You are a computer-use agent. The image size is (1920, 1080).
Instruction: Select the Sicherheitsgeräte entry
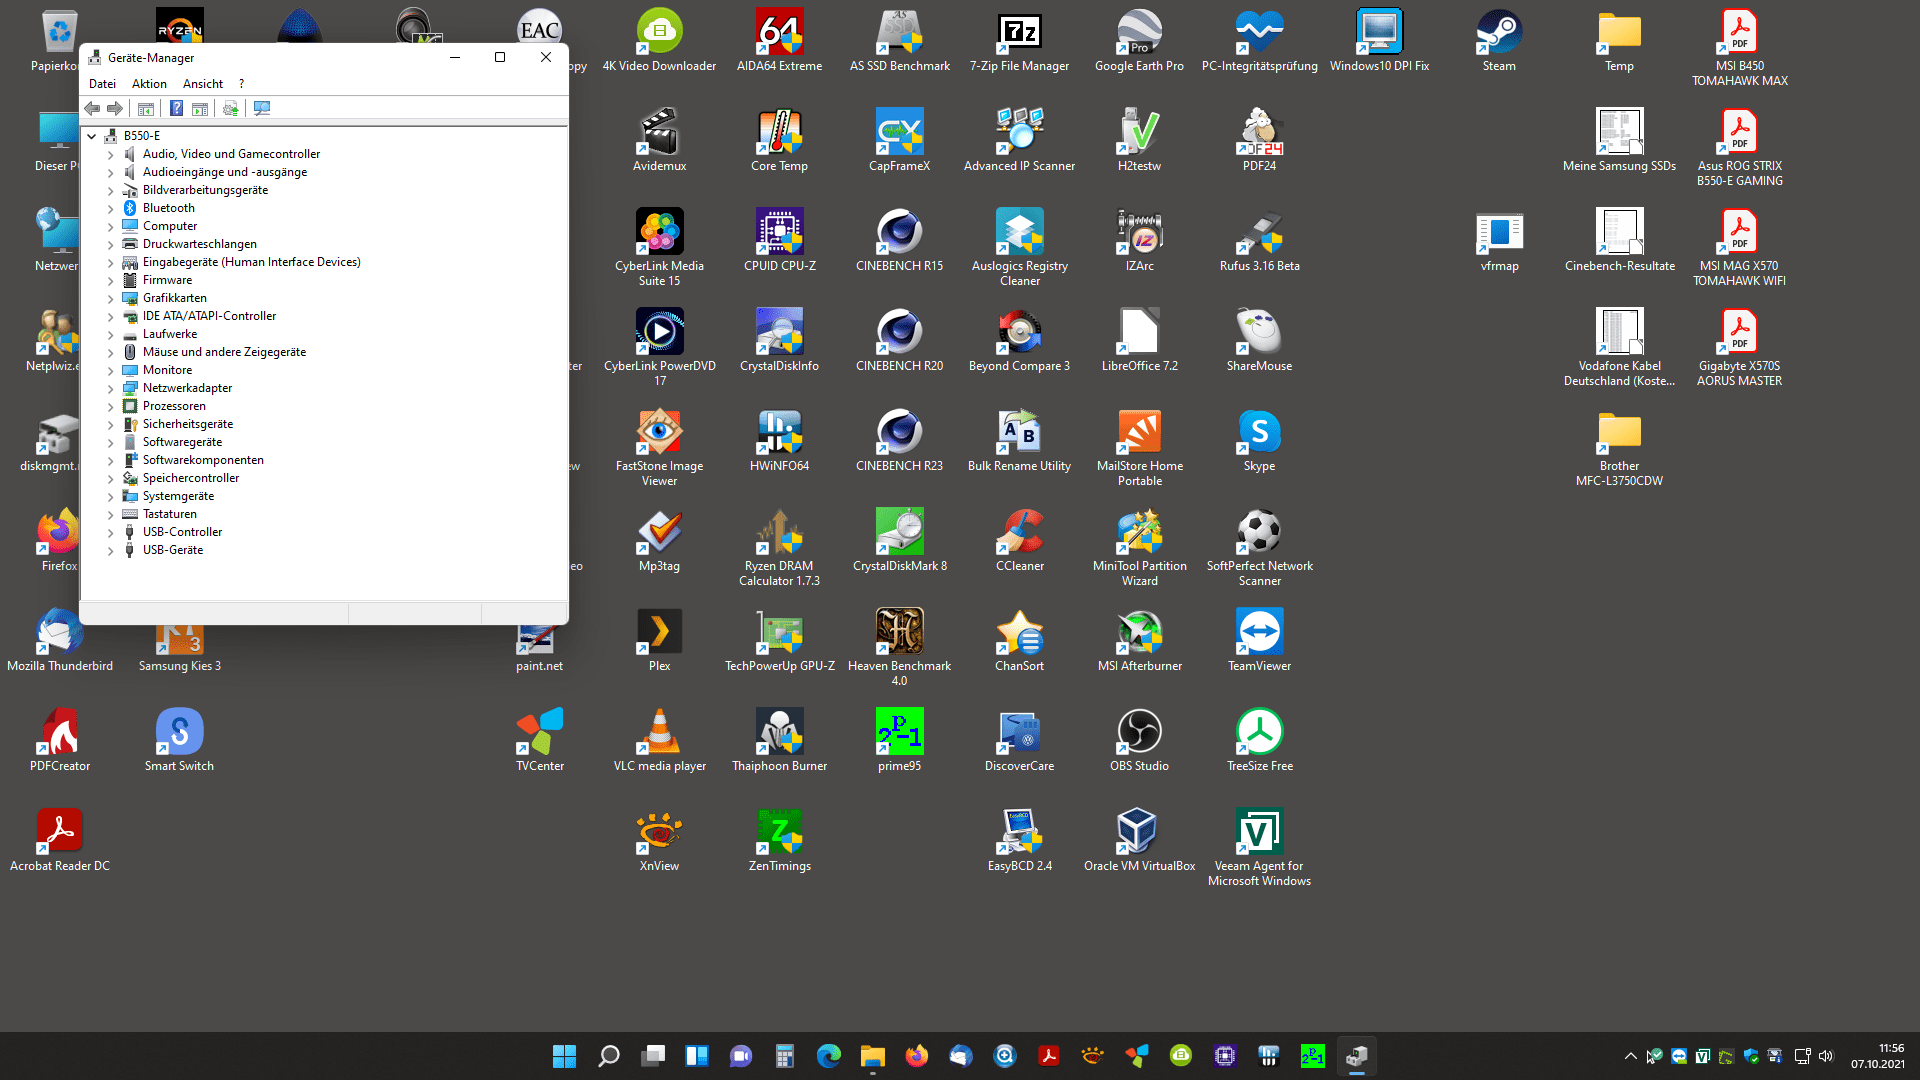[187, 424]
